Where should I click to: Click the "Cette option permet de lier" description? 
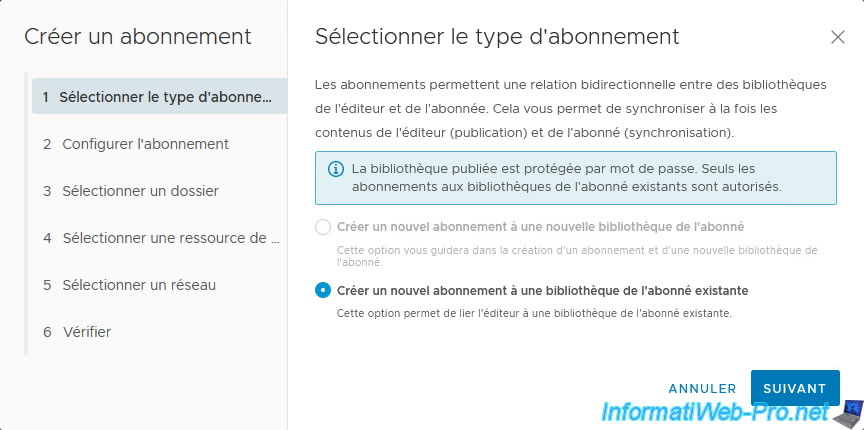pos(535,313)
